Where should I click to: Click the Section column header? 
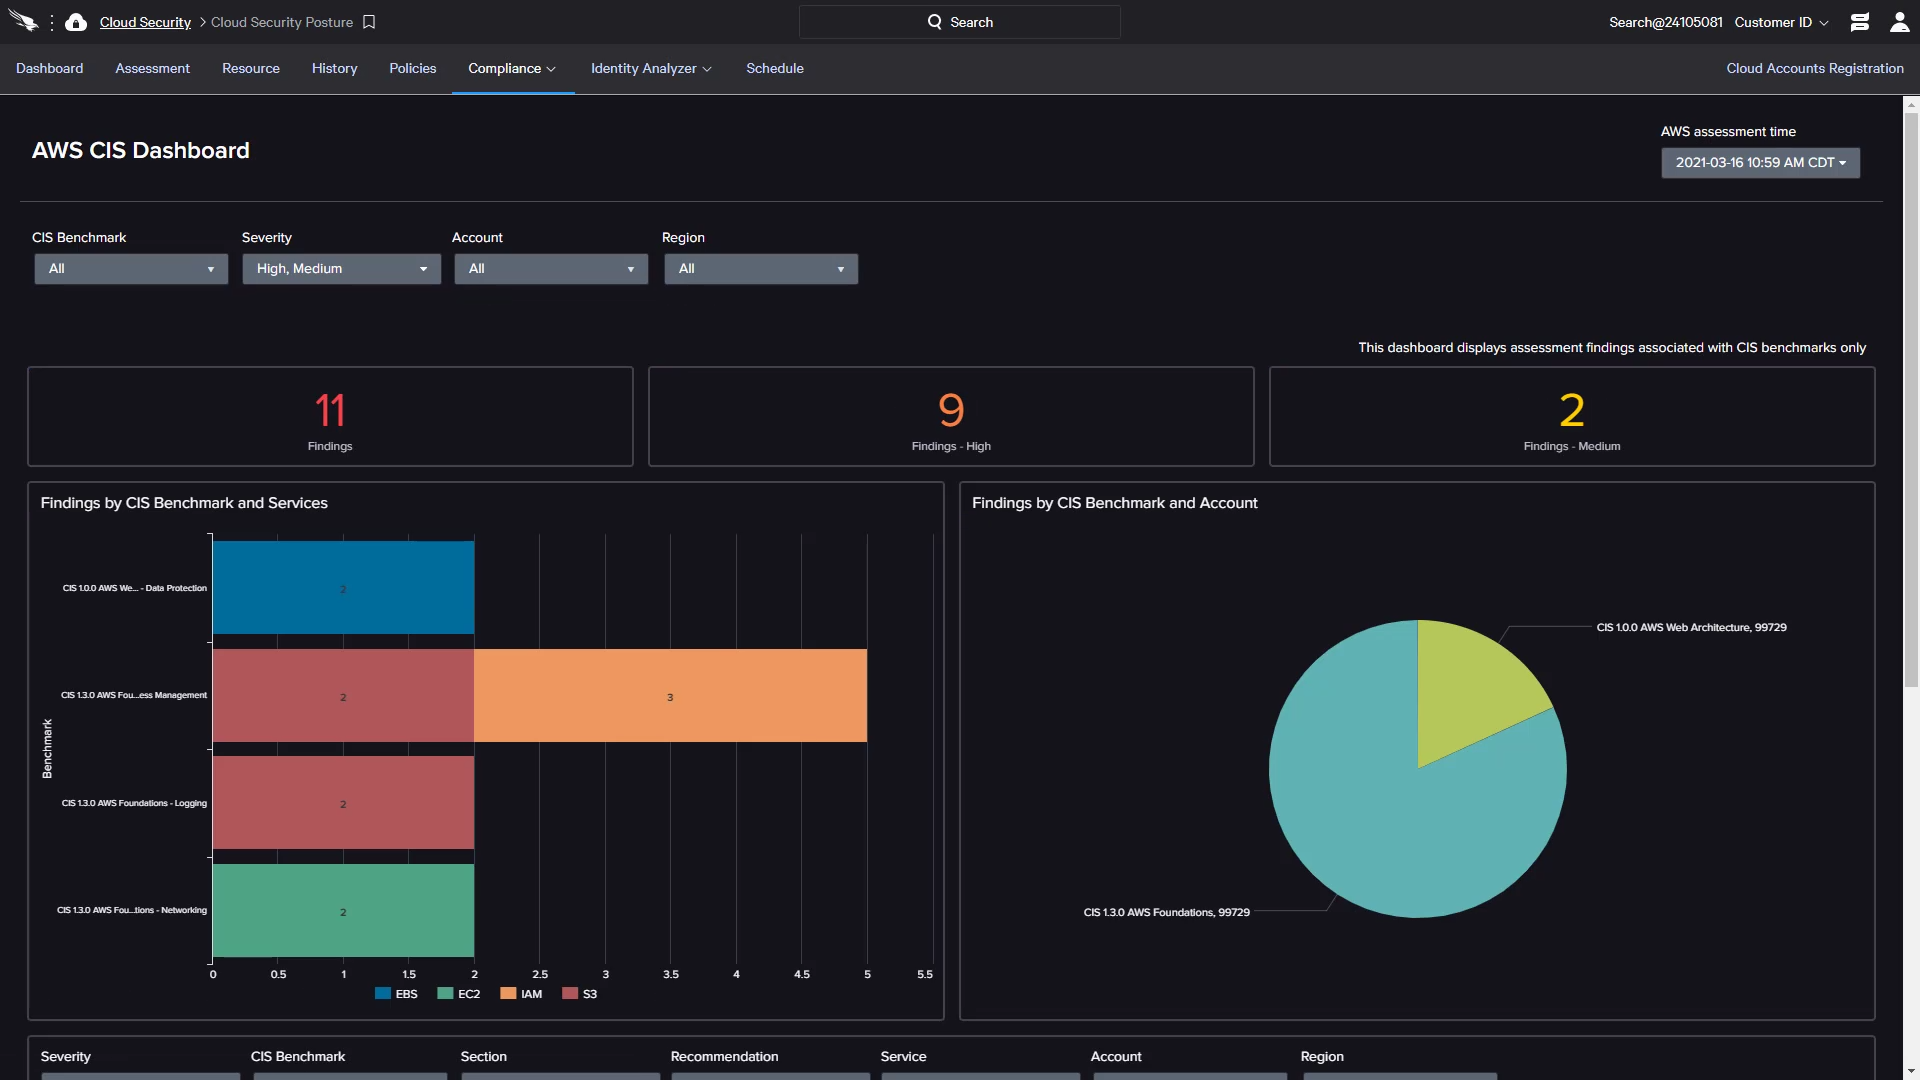coord(484,1057)
